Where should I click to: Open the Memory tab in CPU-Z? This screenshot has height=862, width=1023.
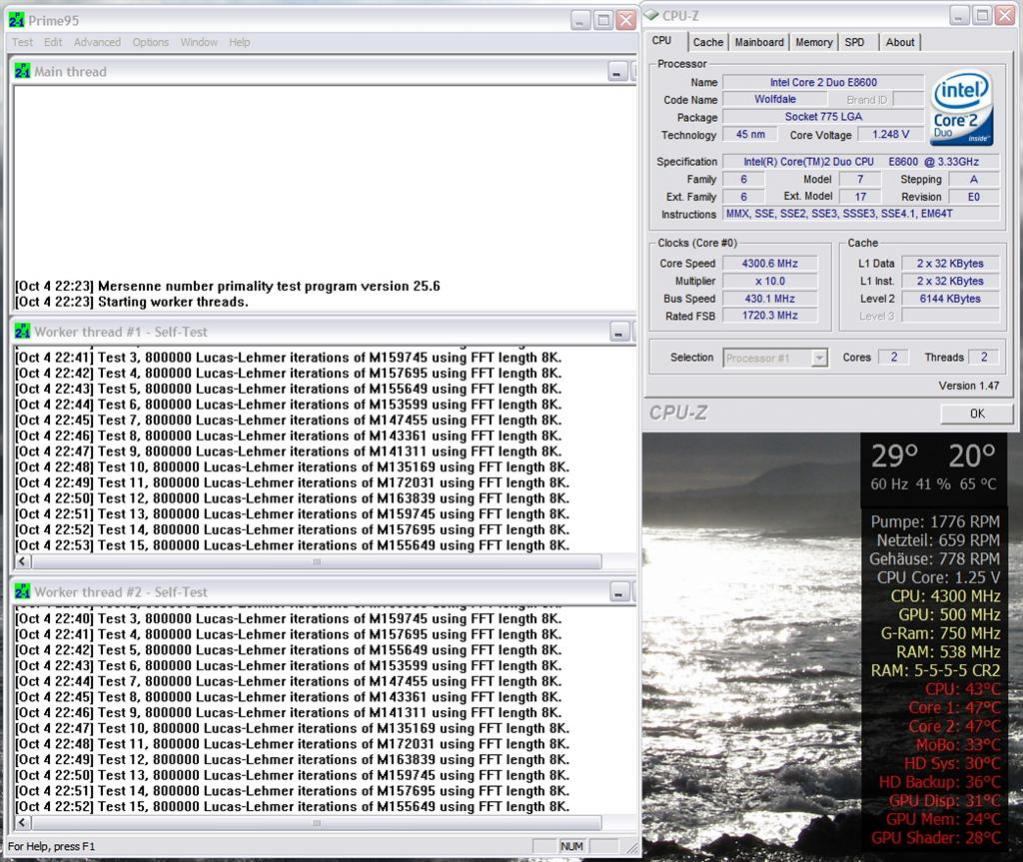tap(814, 42)
